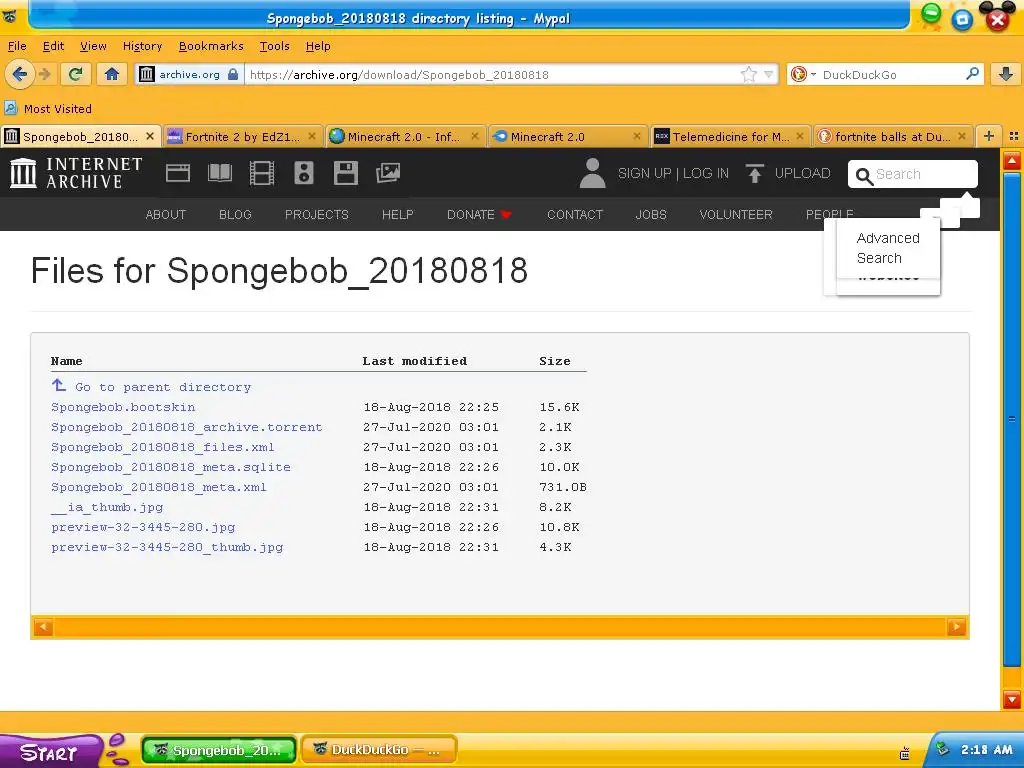Viewport: 1024px width, 768px height.
Task: Switch to the Minecraft 2.0 - Inf... tab
Action: click(x=406, y=136)
